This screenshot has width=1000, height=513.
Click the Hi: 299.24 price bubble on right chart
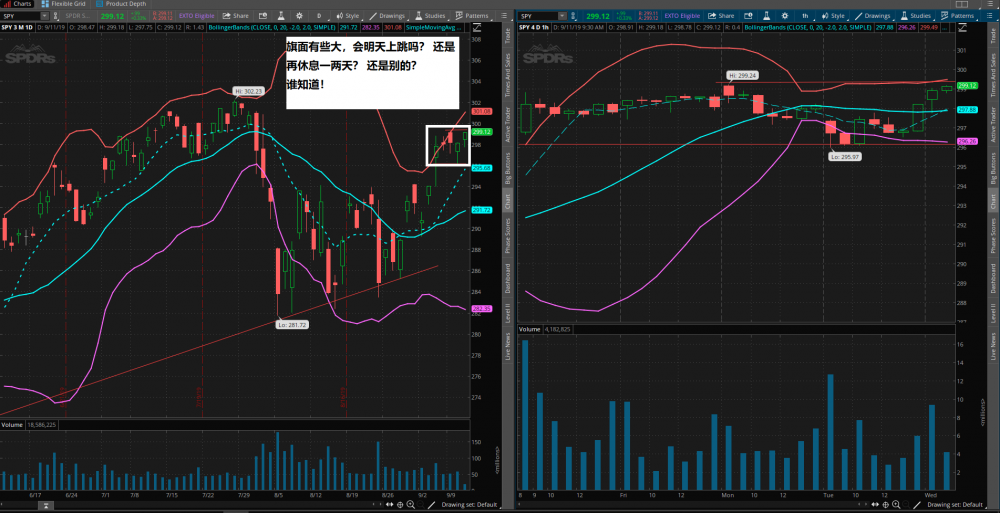pos(742,75)
